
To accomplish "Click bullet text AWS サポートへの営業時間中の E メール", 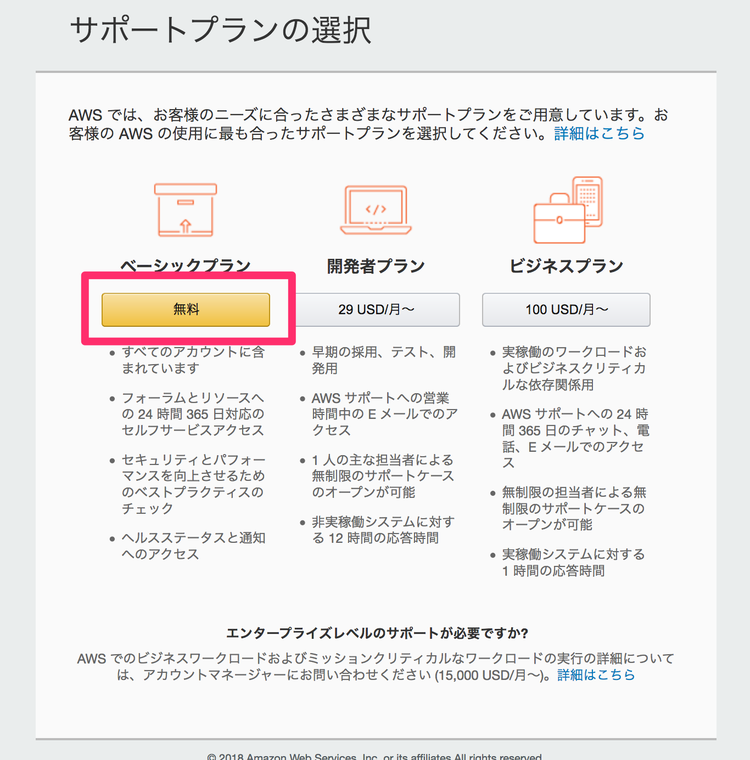I will point(385,414).
